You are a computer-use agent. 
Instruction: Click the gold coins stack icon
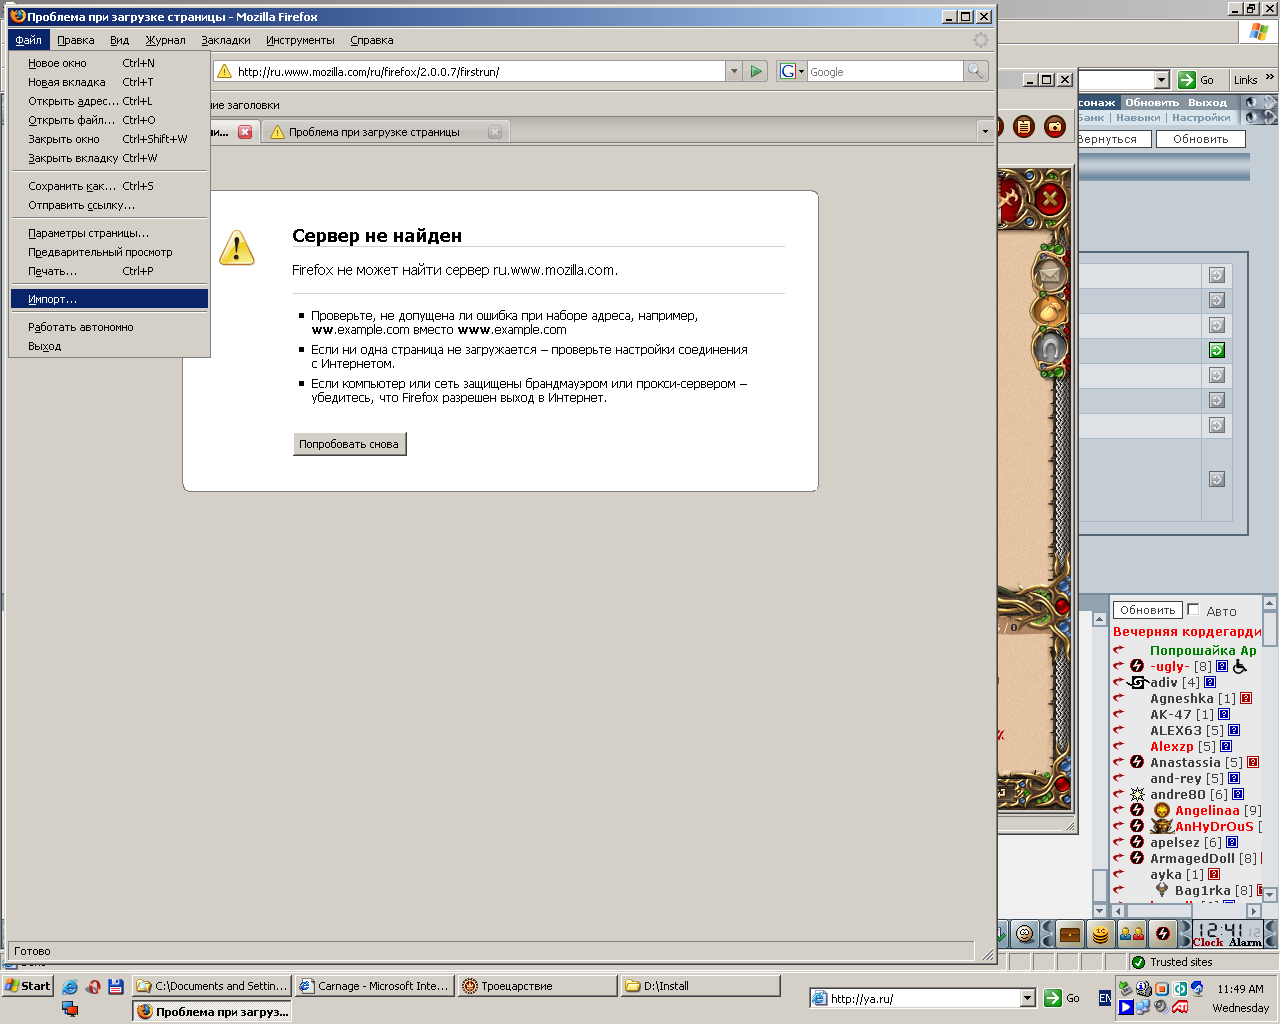(x=1100, y=934)
